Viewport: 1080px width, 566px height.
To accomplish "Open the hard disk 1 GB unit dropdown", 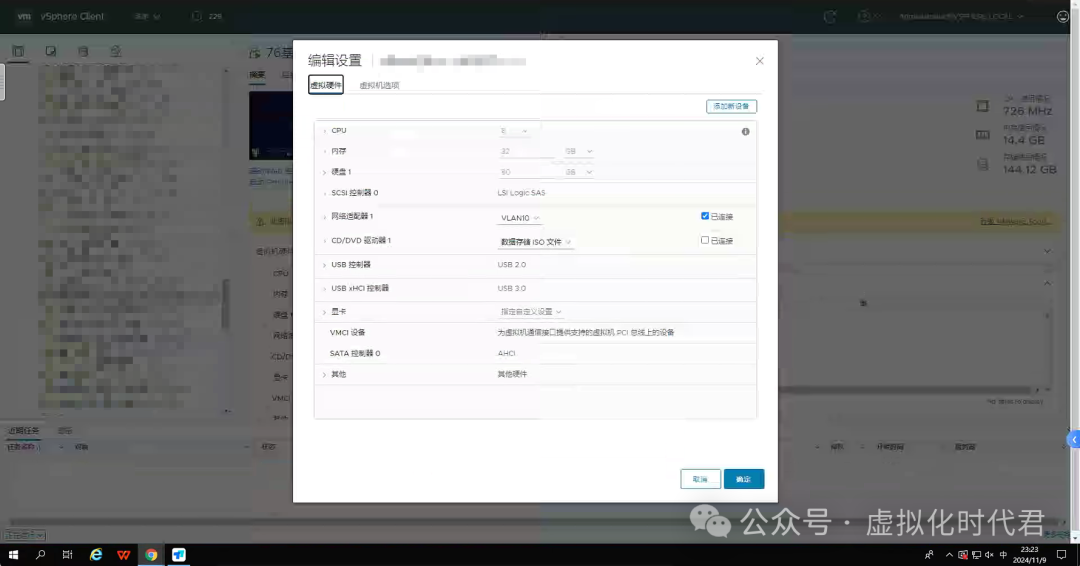I will coord(578,172).
